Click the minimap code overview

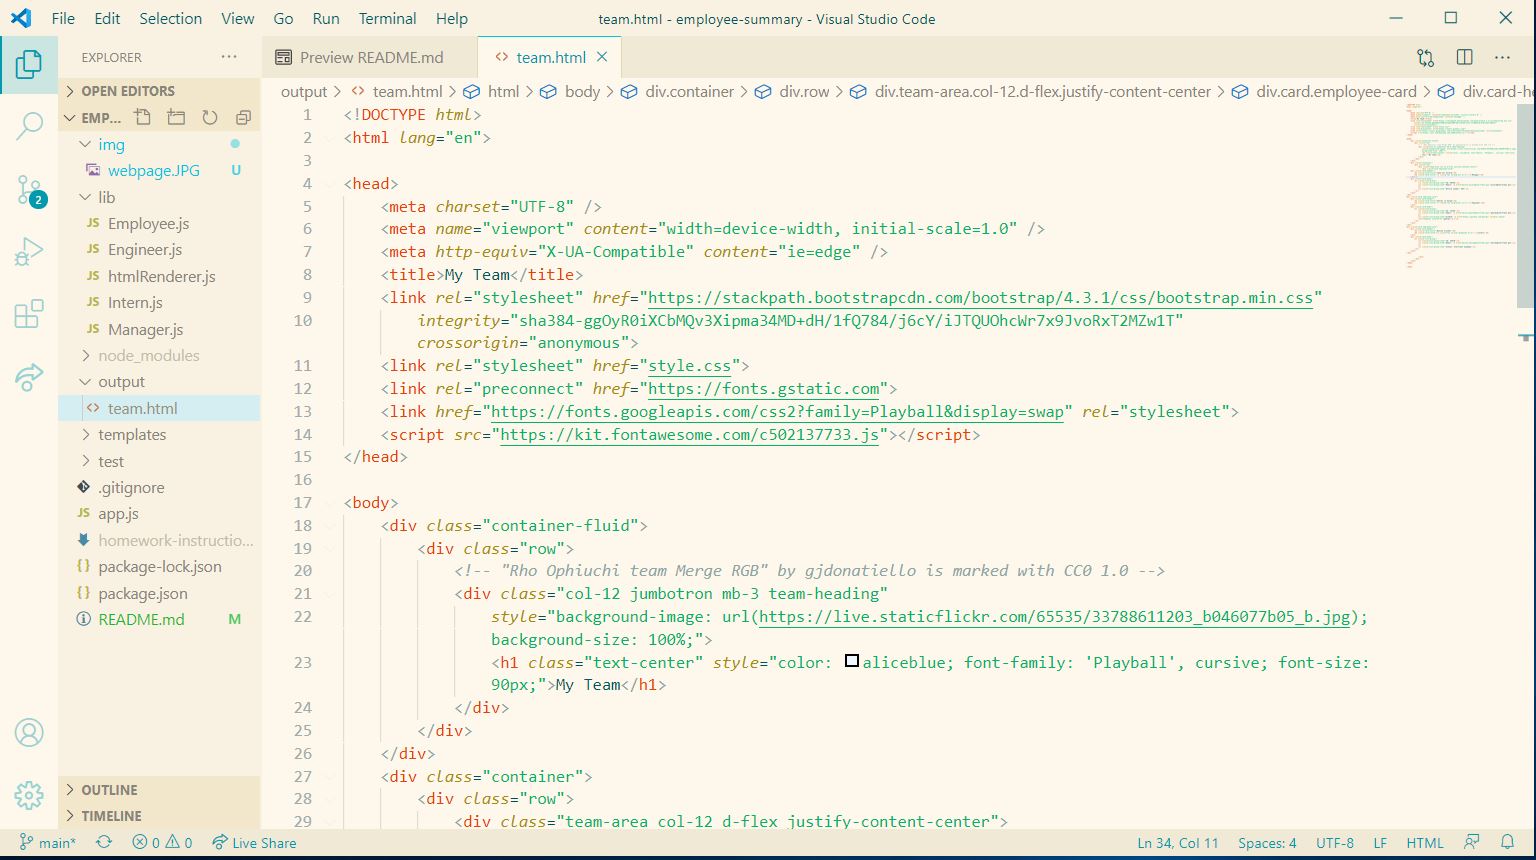1460,185
